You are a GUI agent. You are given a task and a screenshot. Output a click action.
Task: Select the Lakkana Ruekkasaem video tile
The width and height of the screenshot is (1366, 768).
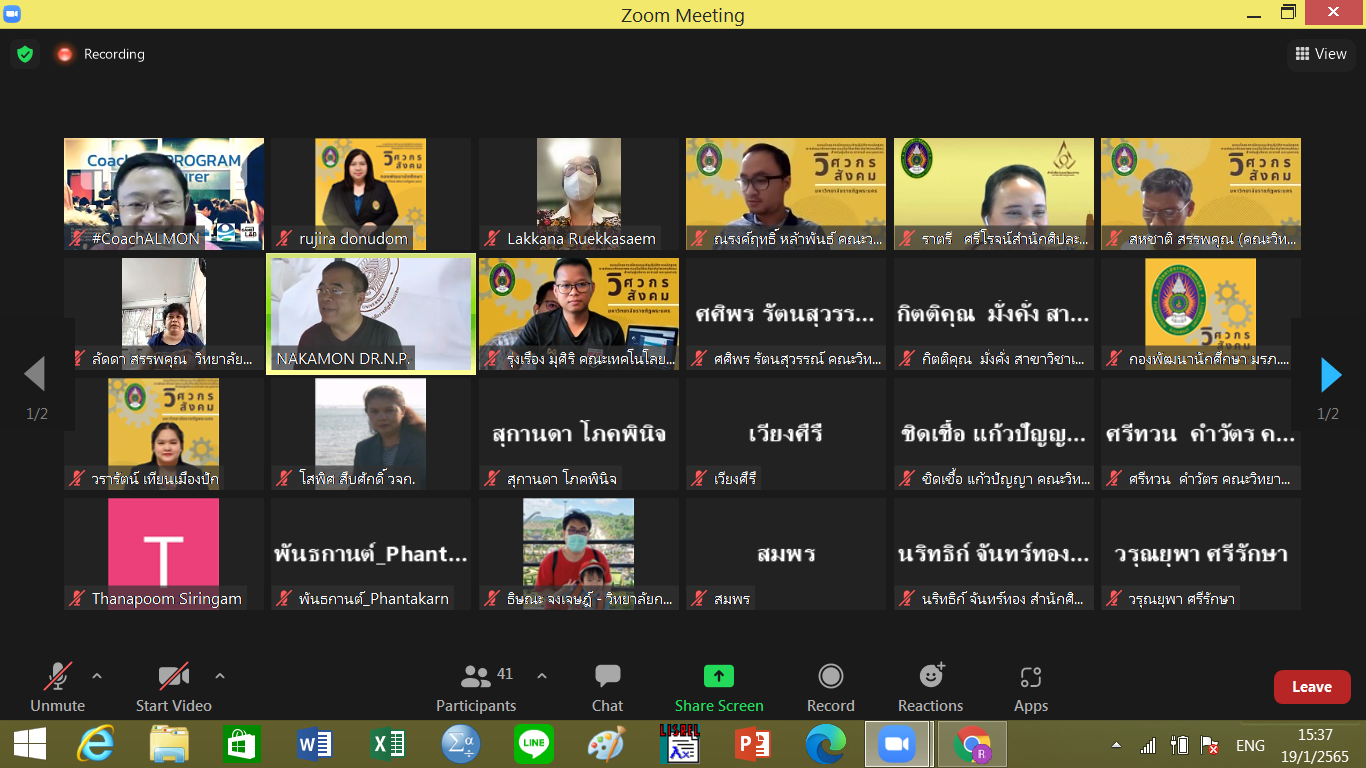(579, 194)
